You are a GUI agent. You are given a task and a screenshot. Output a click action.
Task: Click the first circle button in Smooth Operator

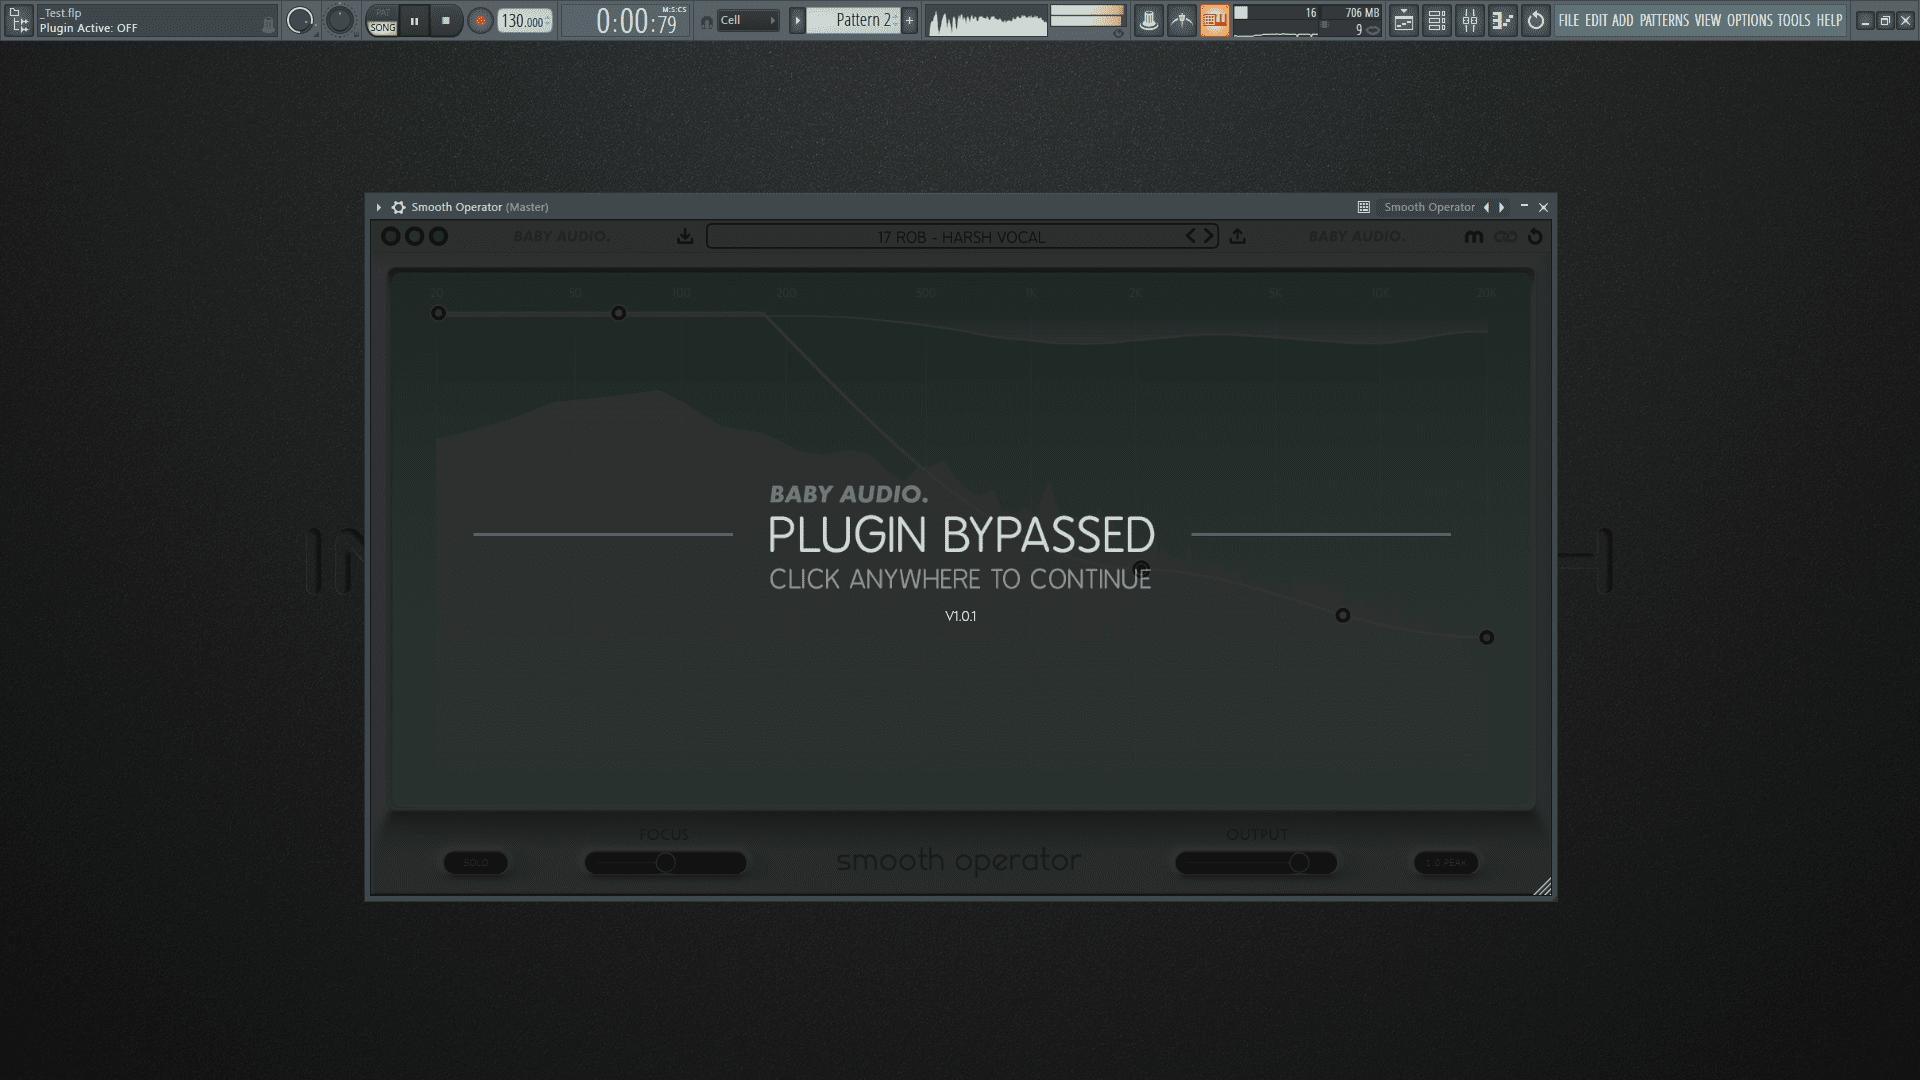tap(391, 236)
